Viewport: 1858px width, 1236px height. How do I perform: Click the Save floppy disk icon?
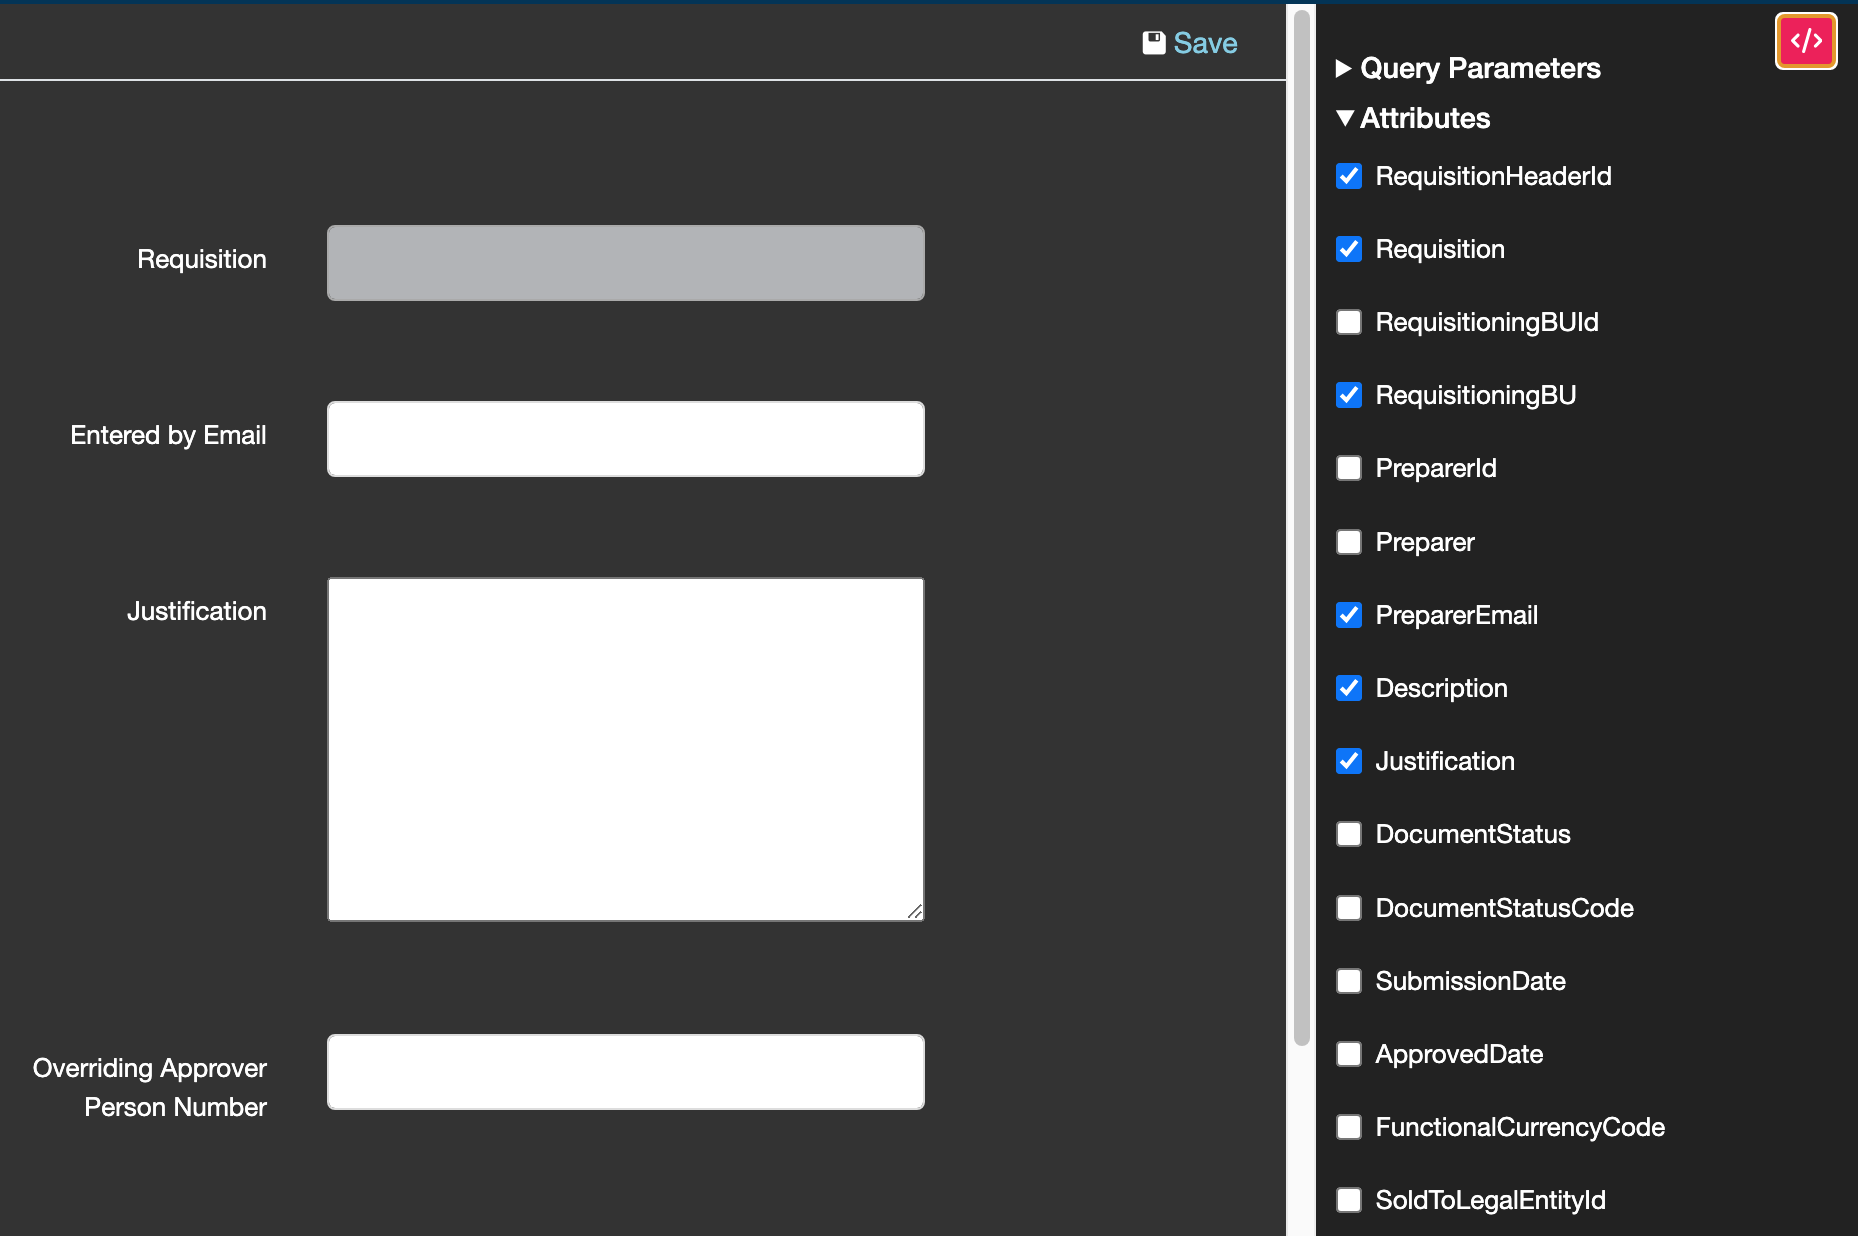tap(1152, 41)
